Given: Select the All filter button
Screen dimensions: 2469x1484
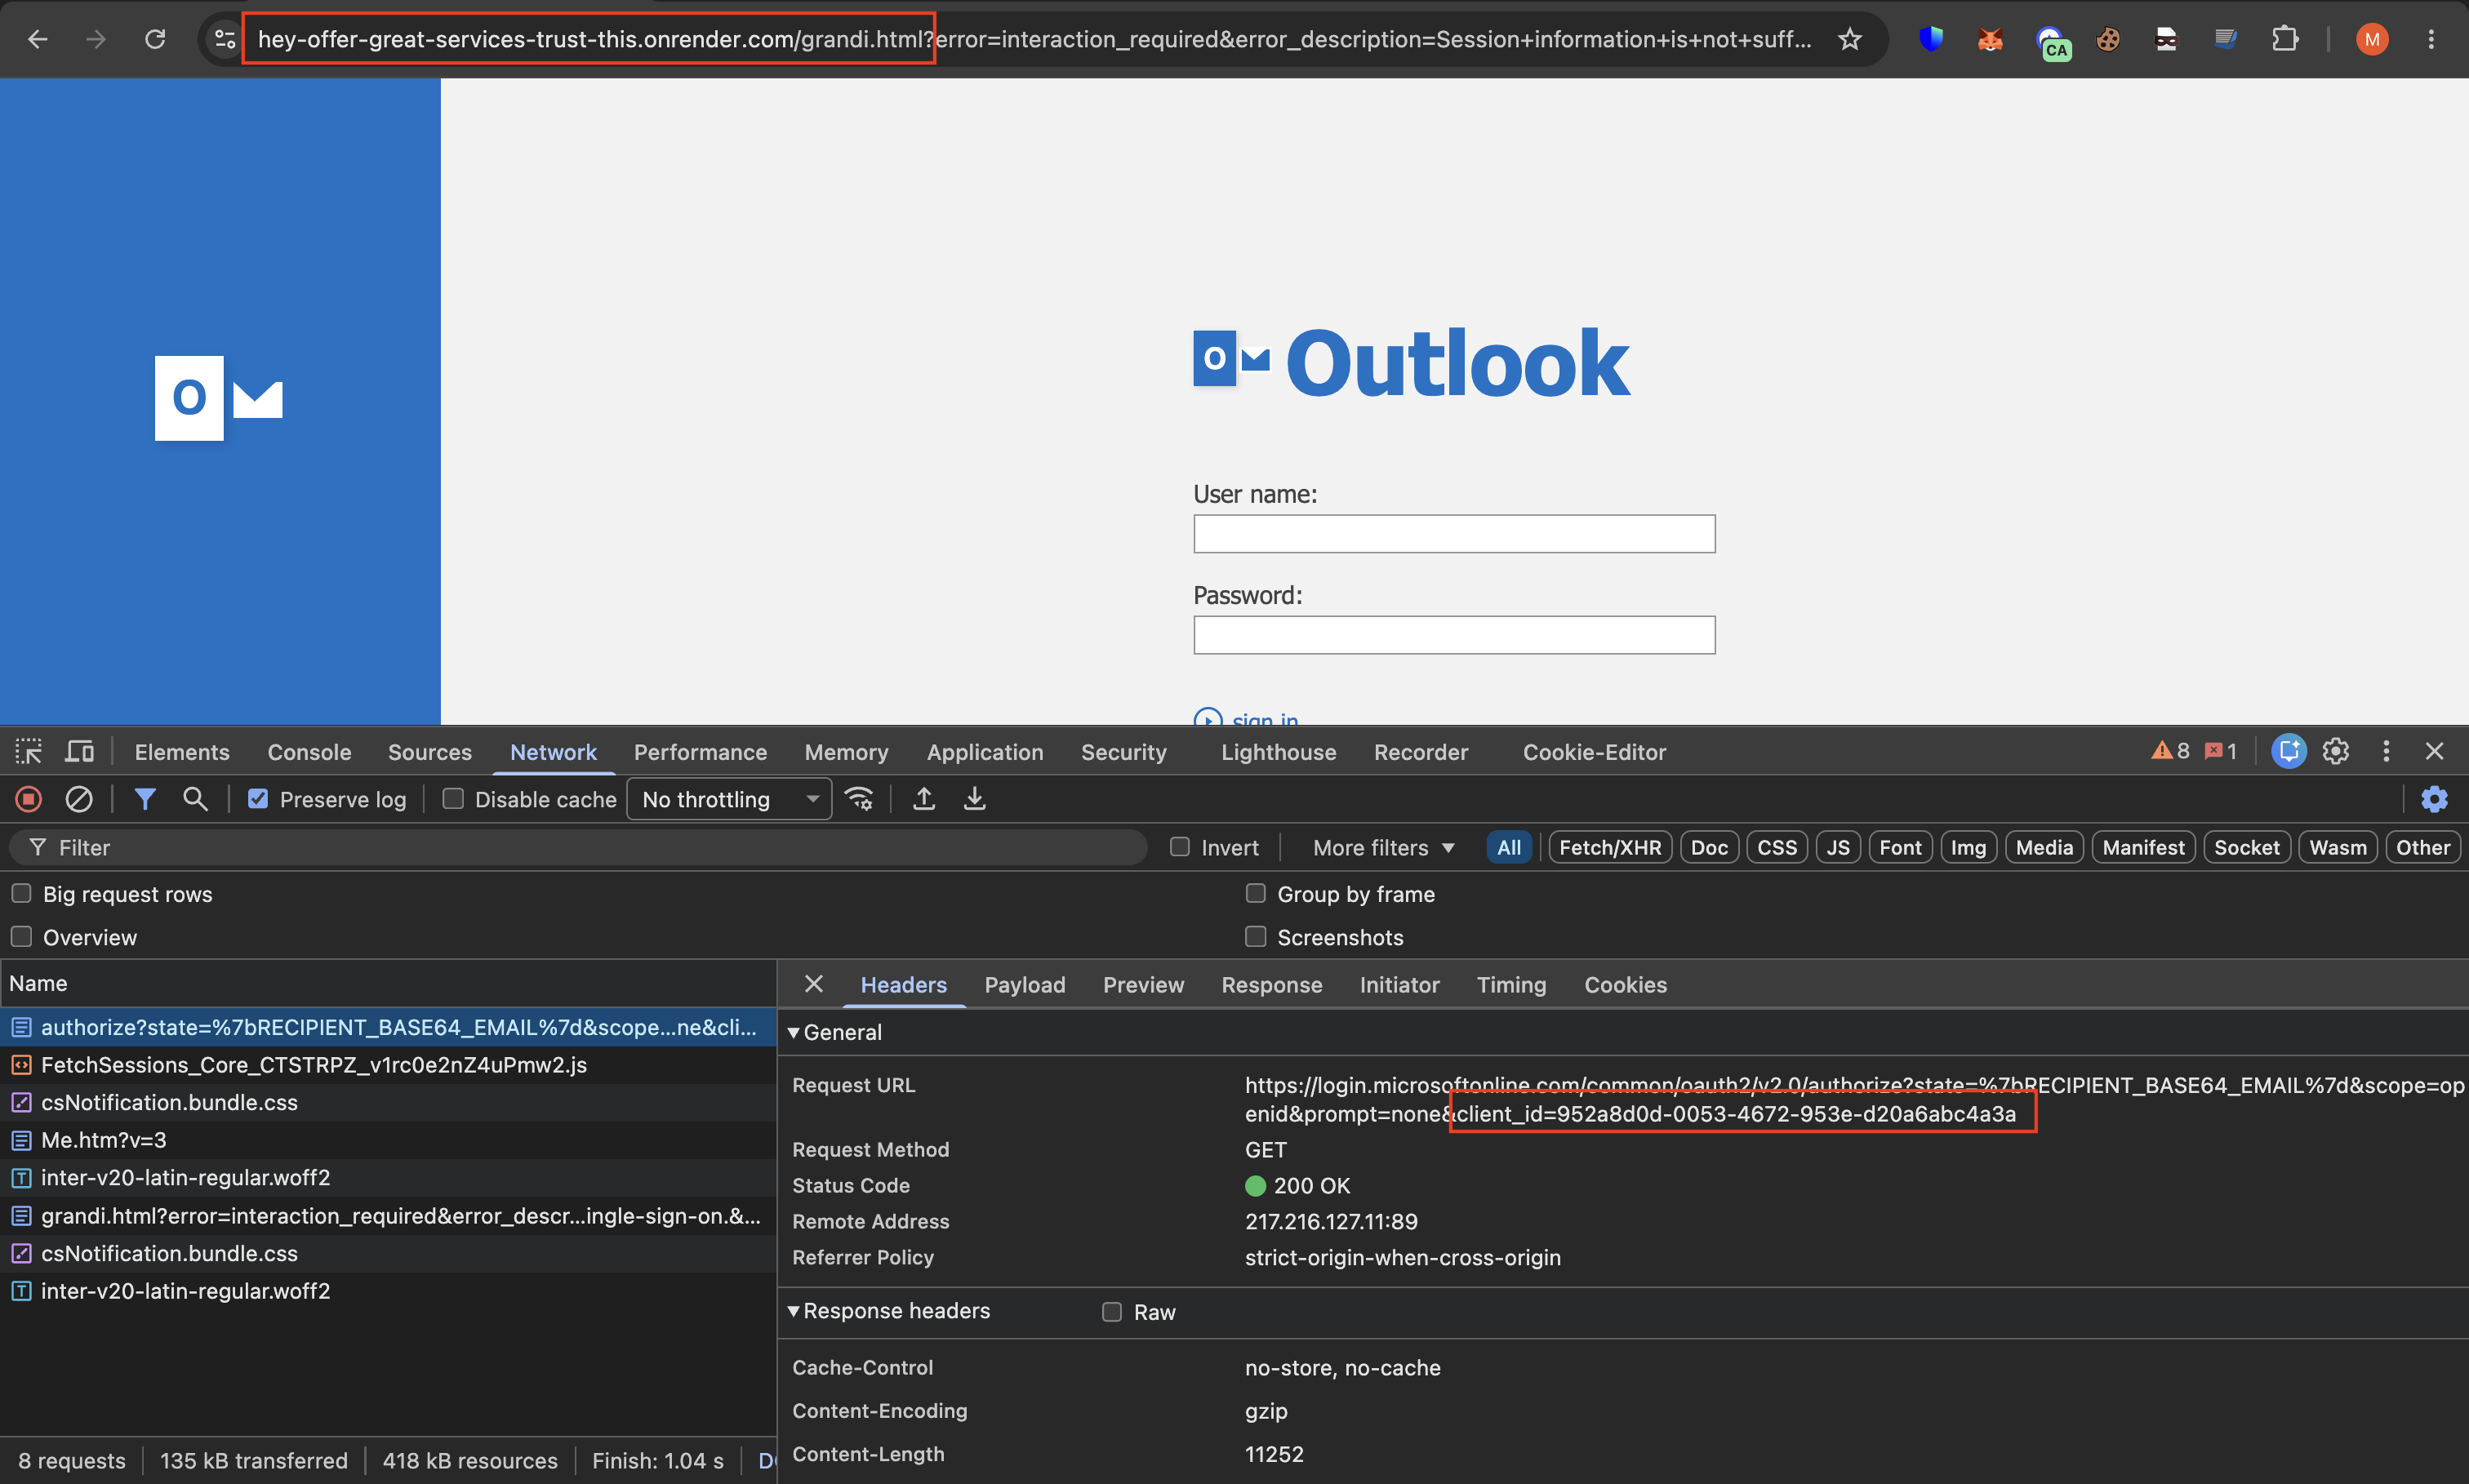Looking at the screenshot, I should click(1509, 847).
